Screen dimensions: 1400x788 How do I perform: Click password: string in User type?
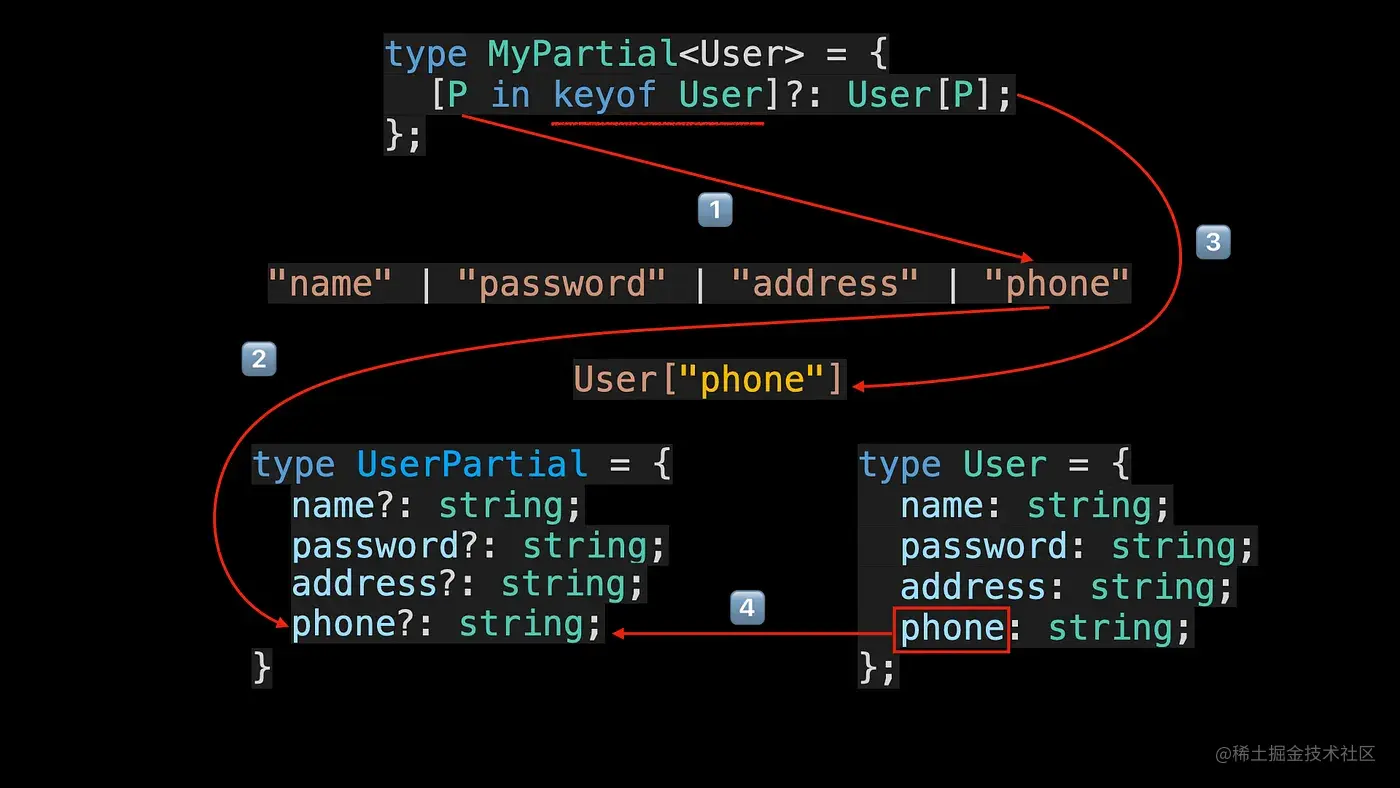pos(1077,547)
